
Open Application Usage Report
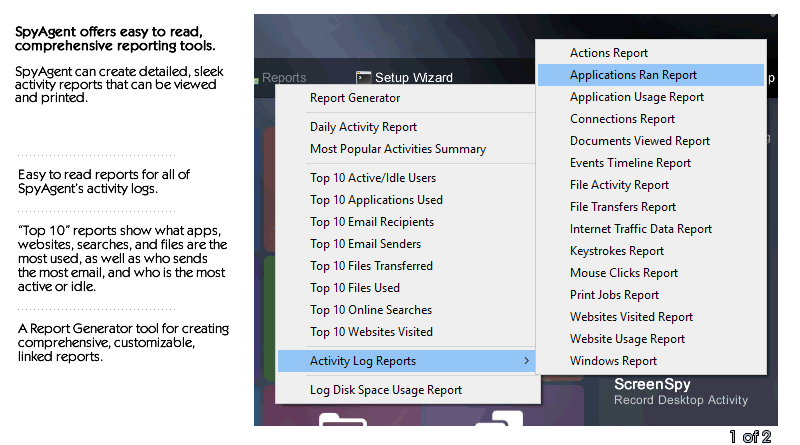point(651,96)
